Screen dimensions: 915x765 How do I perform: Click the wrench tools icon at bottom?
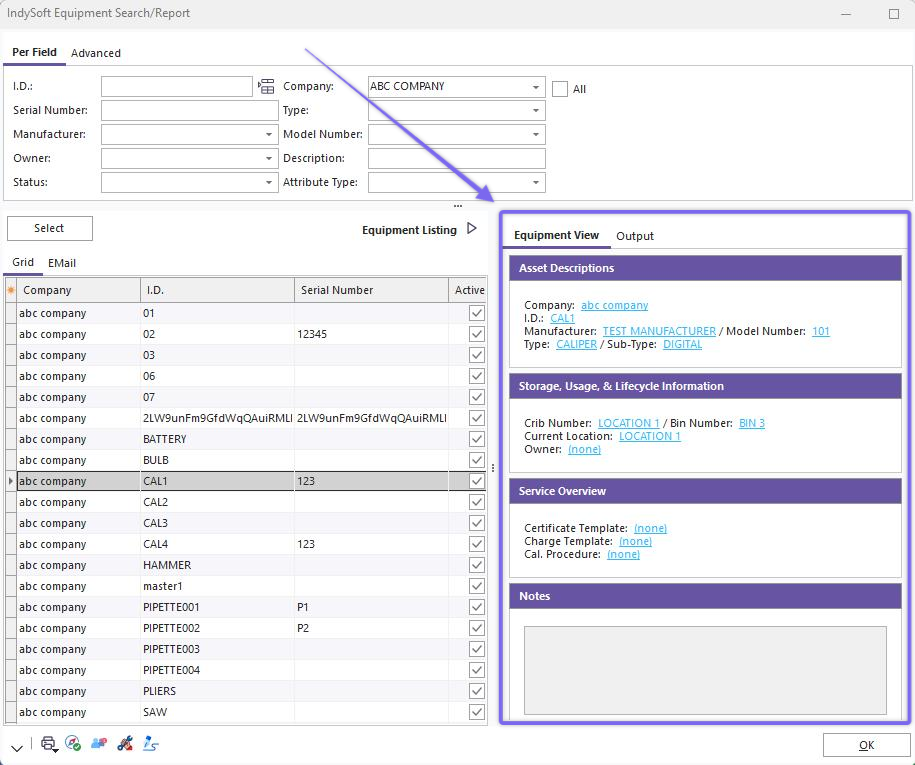pyautogui.click(x=125, y=744)
